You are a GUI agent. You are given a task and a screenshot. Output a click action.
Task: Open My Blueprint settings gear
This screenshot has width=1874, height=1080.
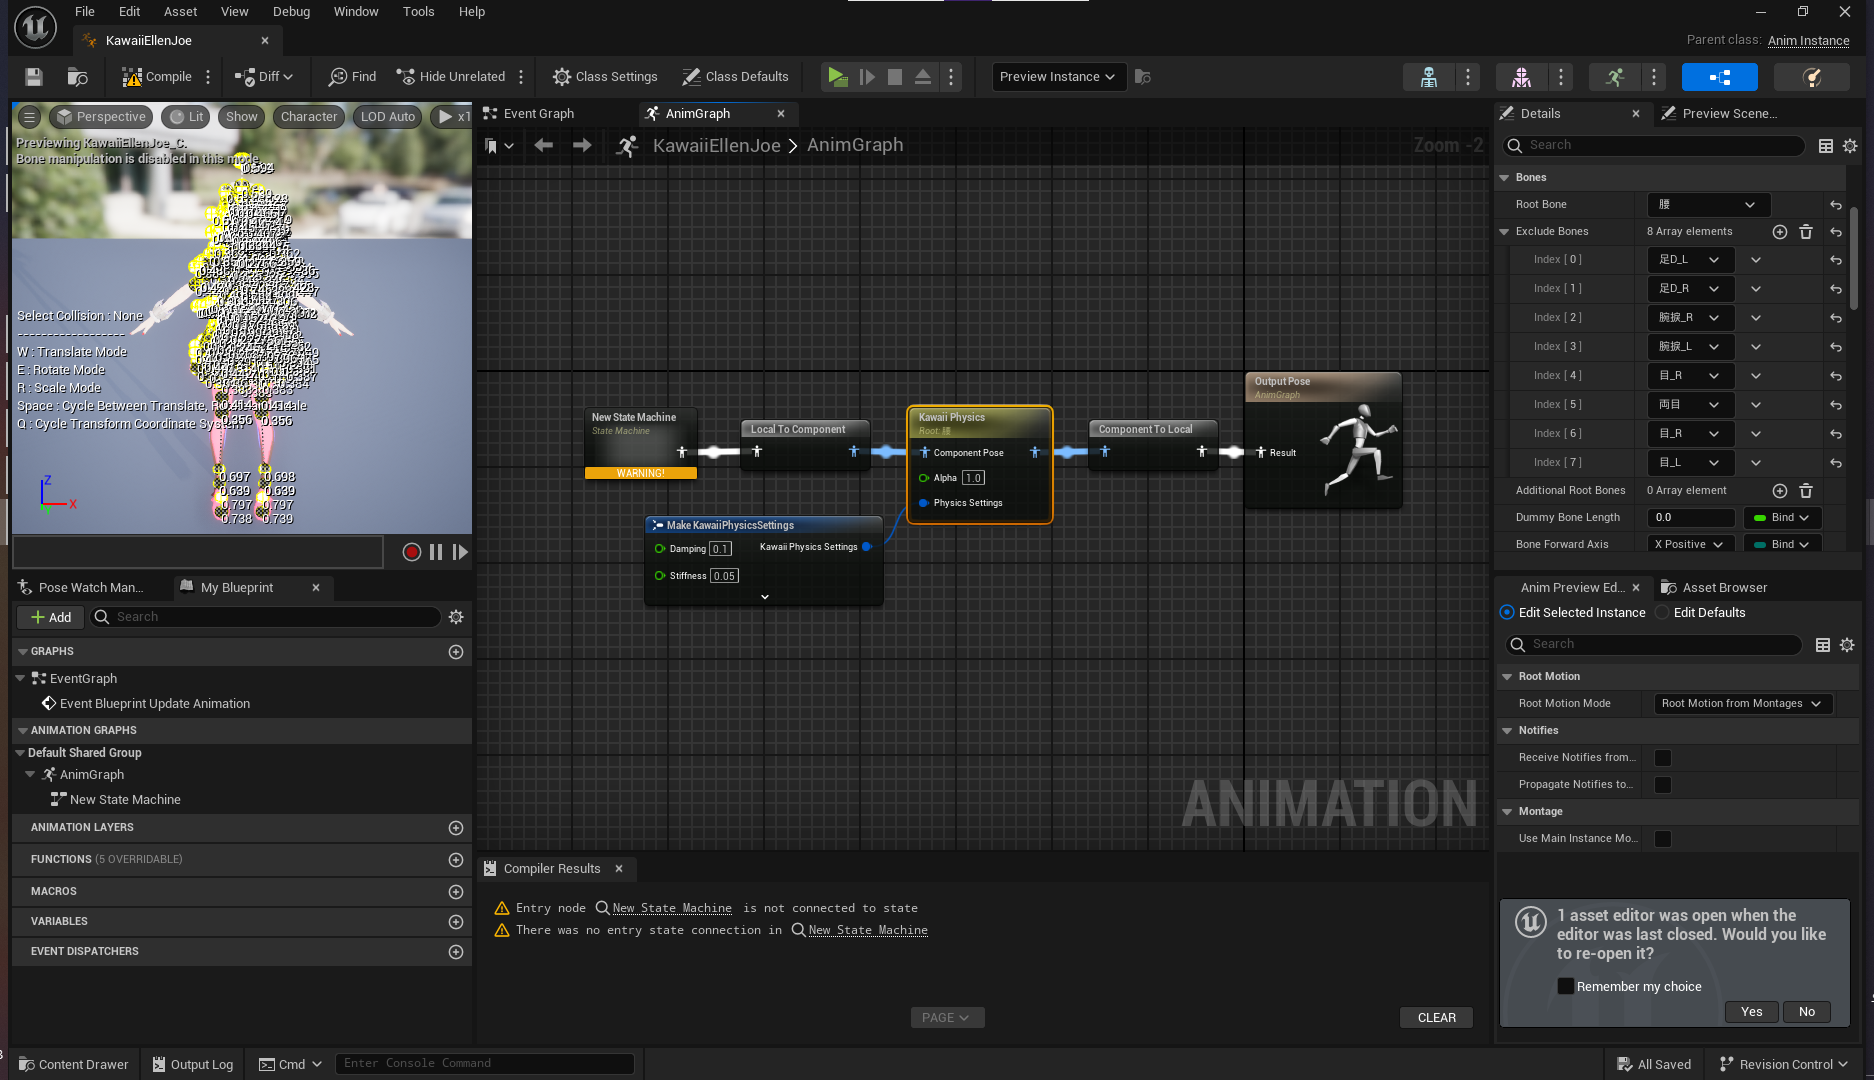pyautogui.click(x=456, y=617)
